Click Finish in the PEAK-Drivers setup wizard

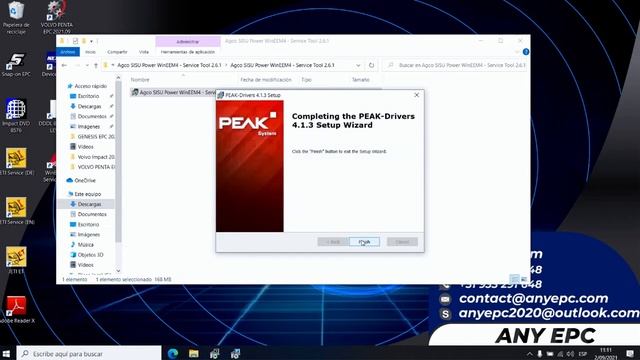pos(364,242)
